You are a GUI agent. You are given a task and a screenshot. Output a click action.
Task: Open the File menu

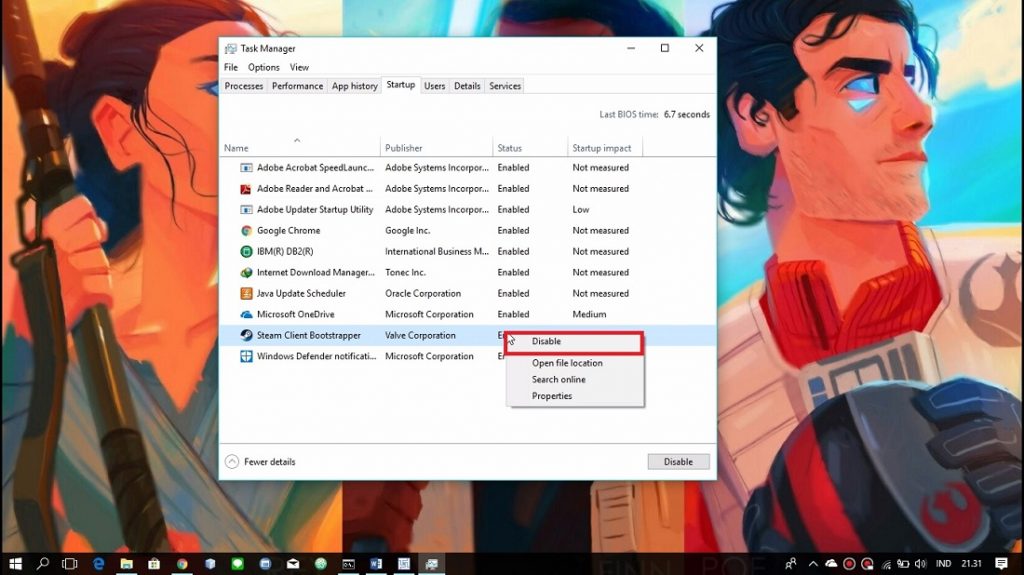[x=231, y=68]
